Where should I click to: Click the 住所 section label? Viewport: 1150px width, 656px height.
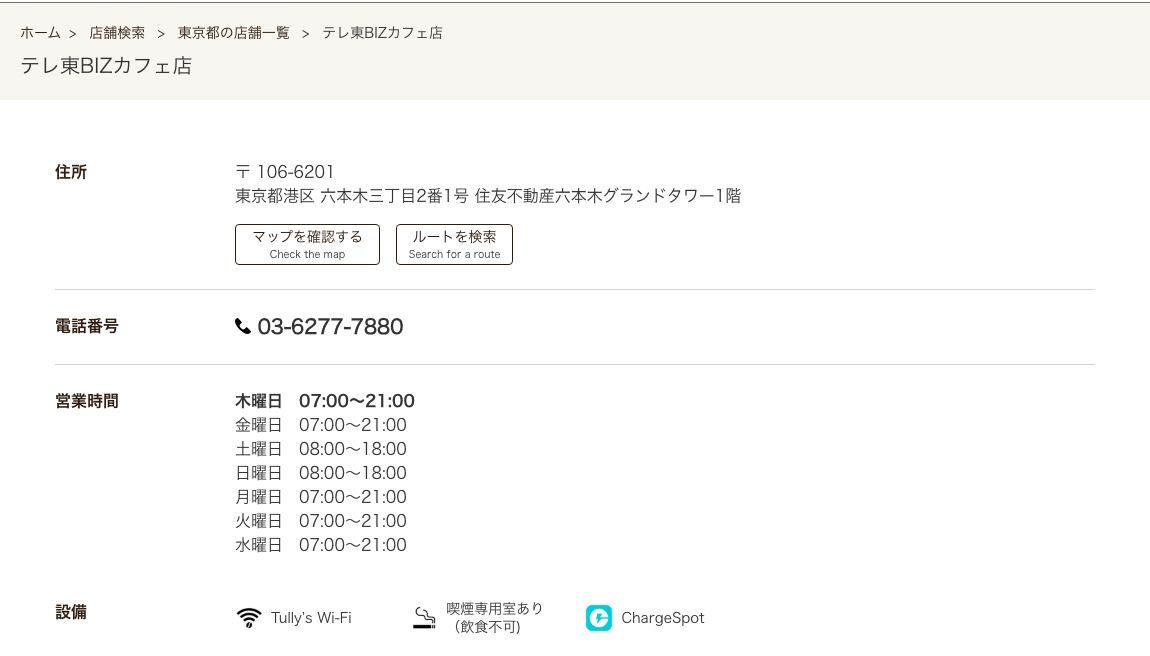point(71,172)
